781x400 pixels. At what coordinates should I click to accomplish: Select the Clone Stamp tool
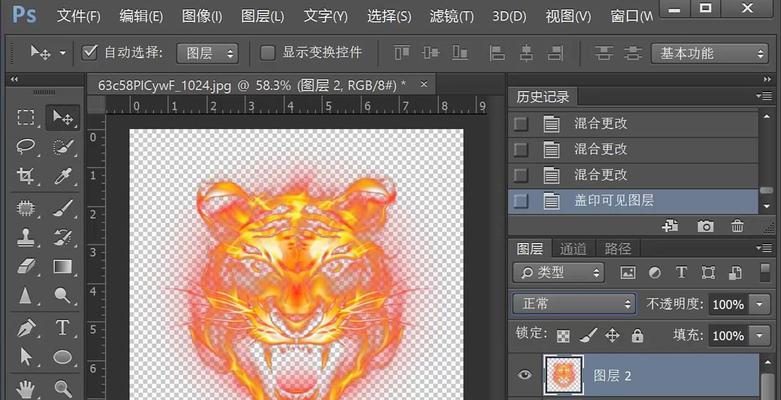(27, 237)
